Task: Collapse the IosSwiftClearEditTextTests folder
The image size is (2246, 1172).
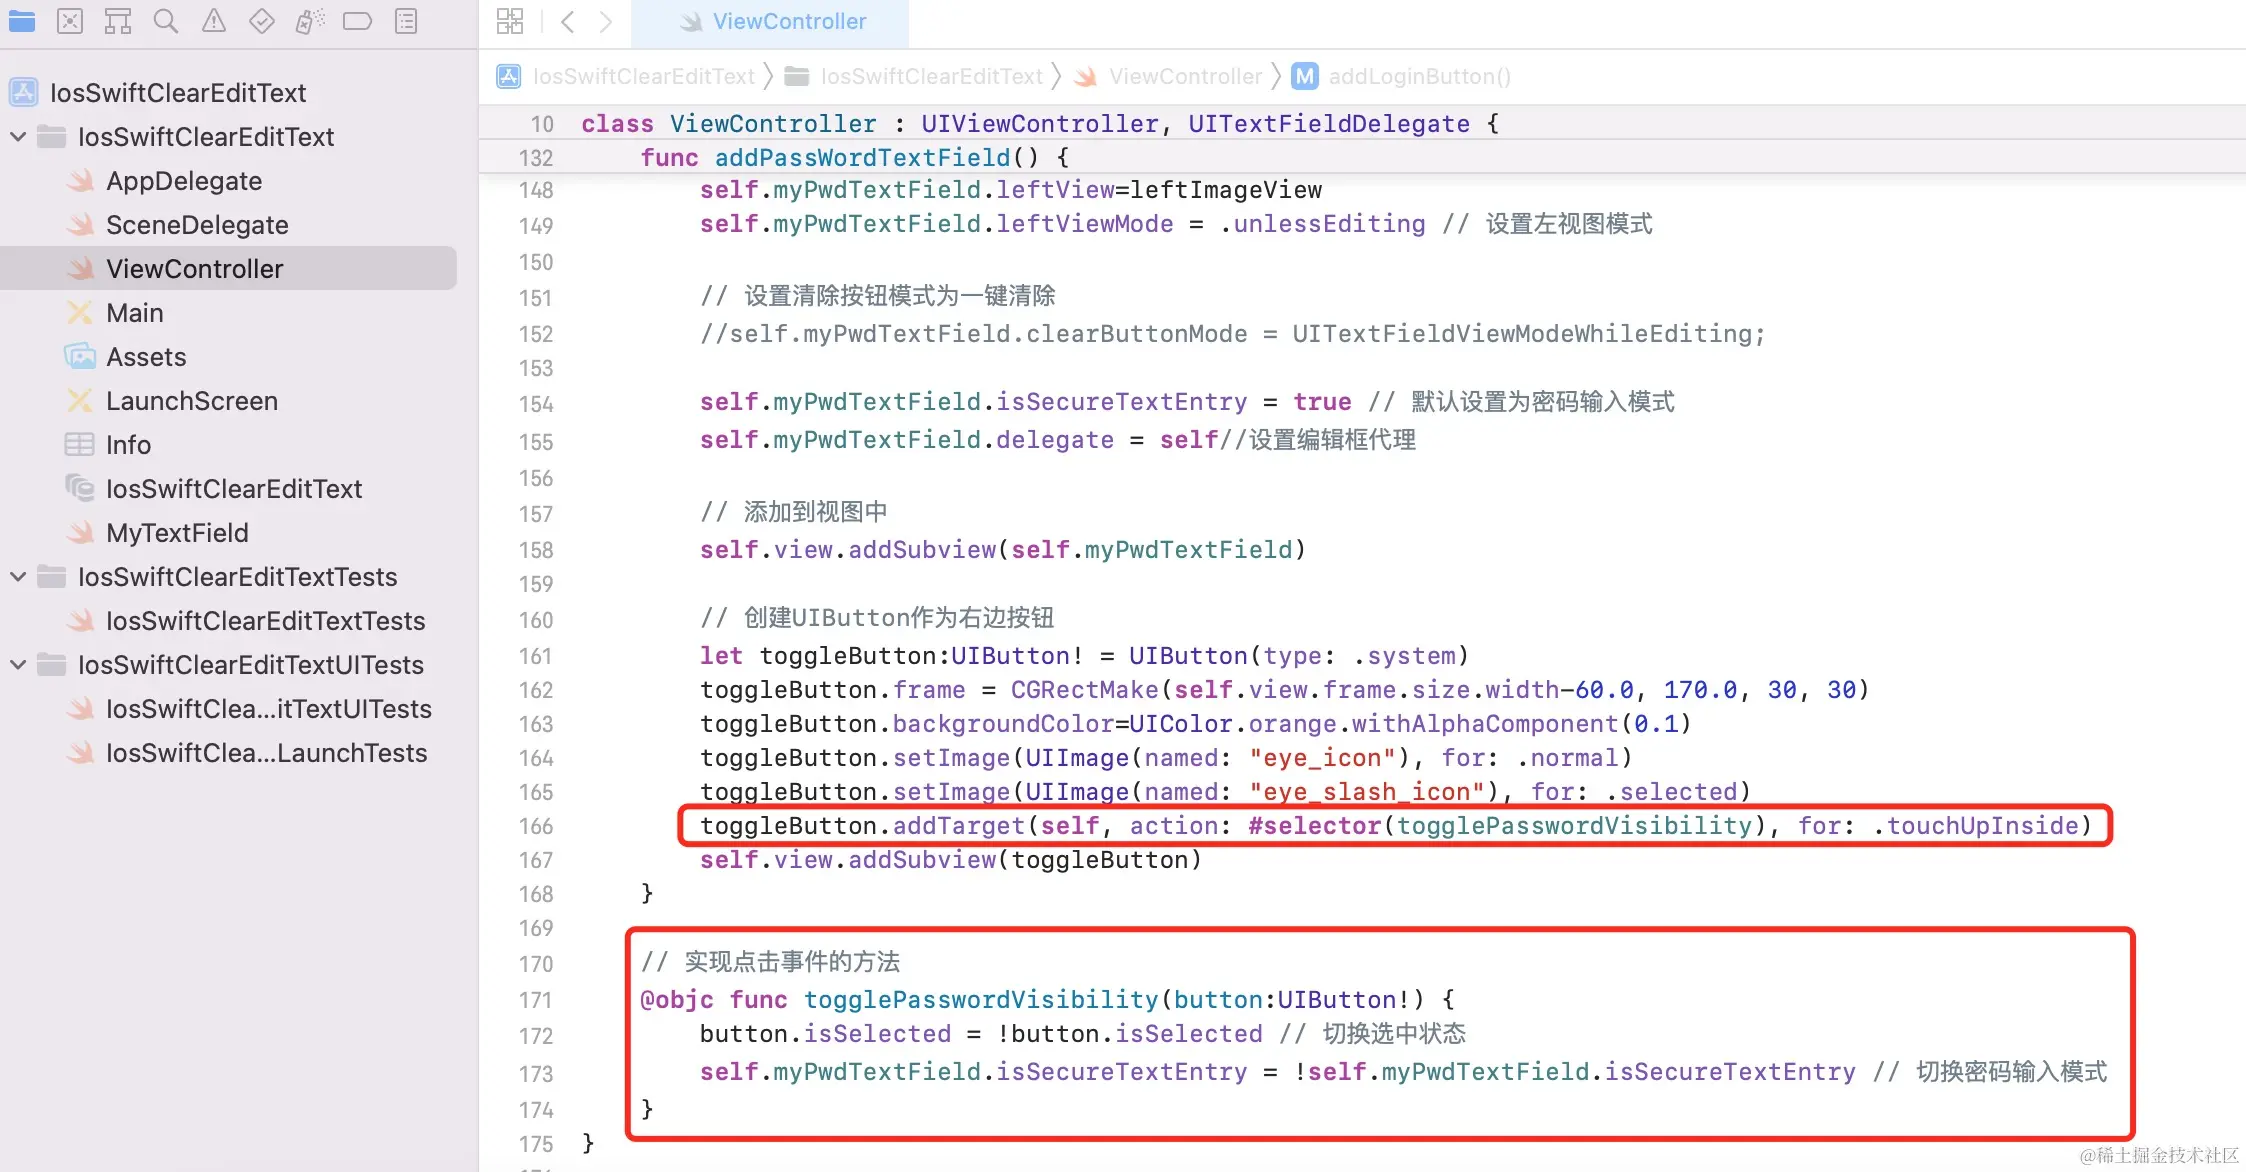Action: pyautogui.click(x=18, y=577)
